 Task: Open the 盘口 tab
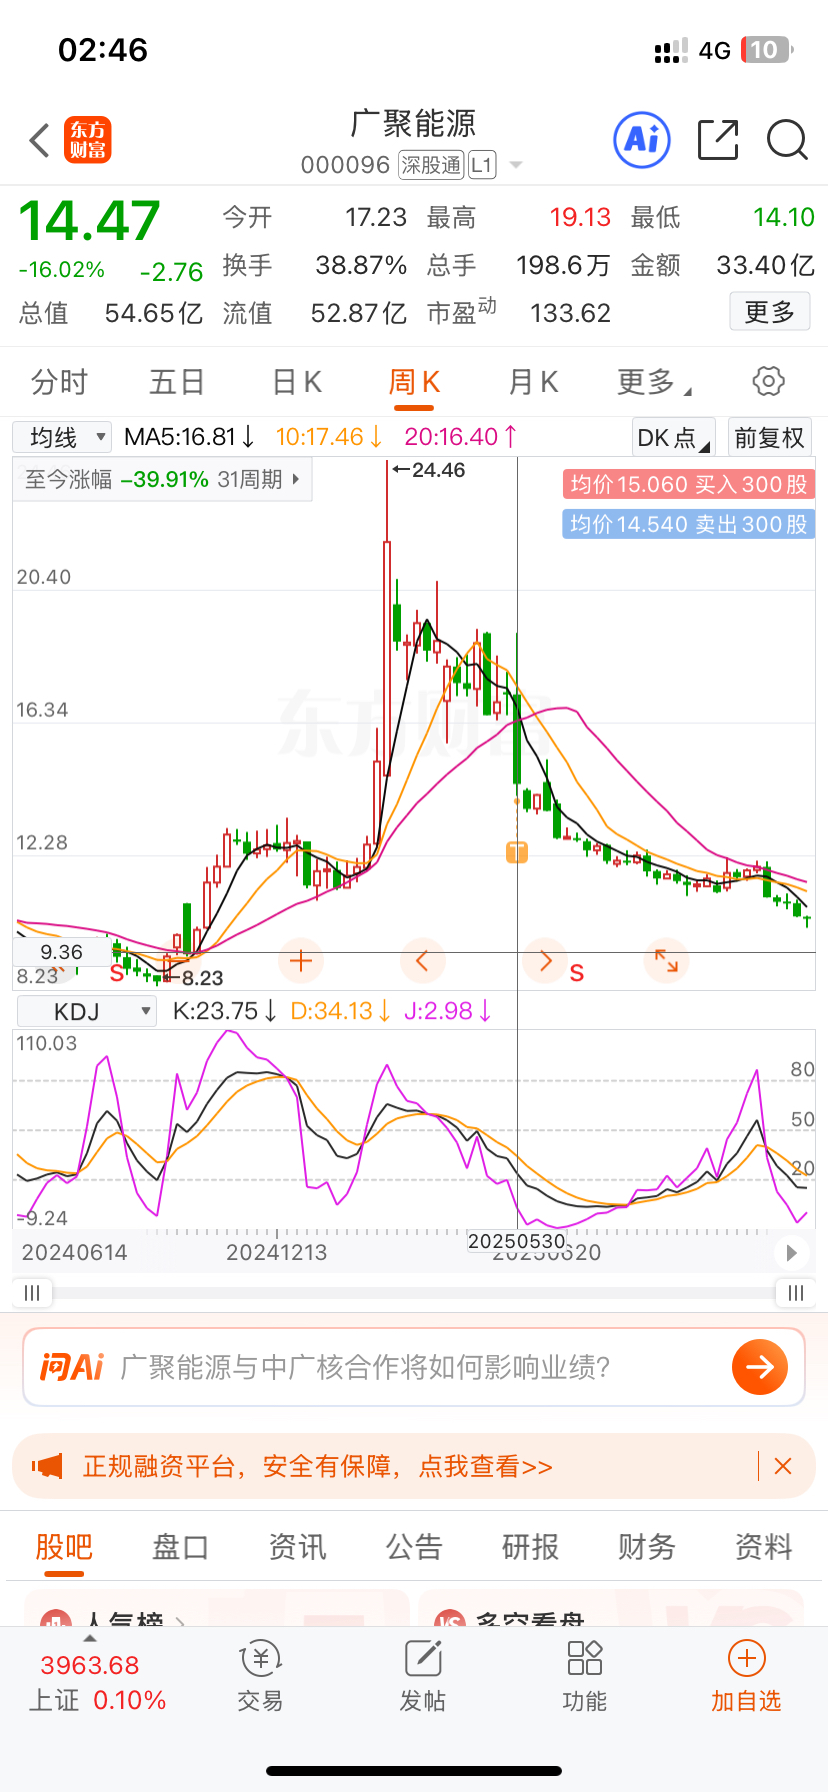180,1547
